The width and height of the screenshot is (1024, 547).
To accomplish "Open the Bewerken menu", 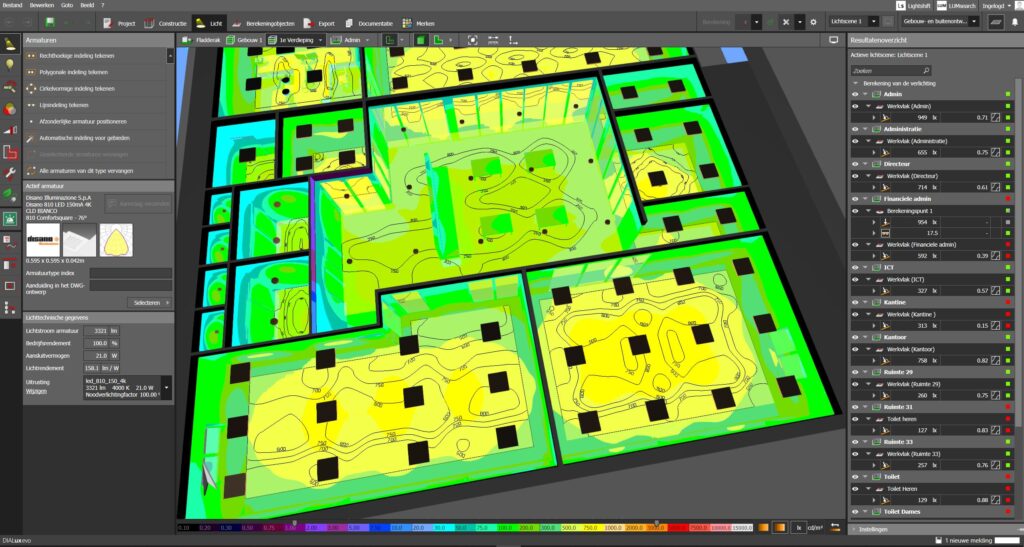I will [41, 5].
